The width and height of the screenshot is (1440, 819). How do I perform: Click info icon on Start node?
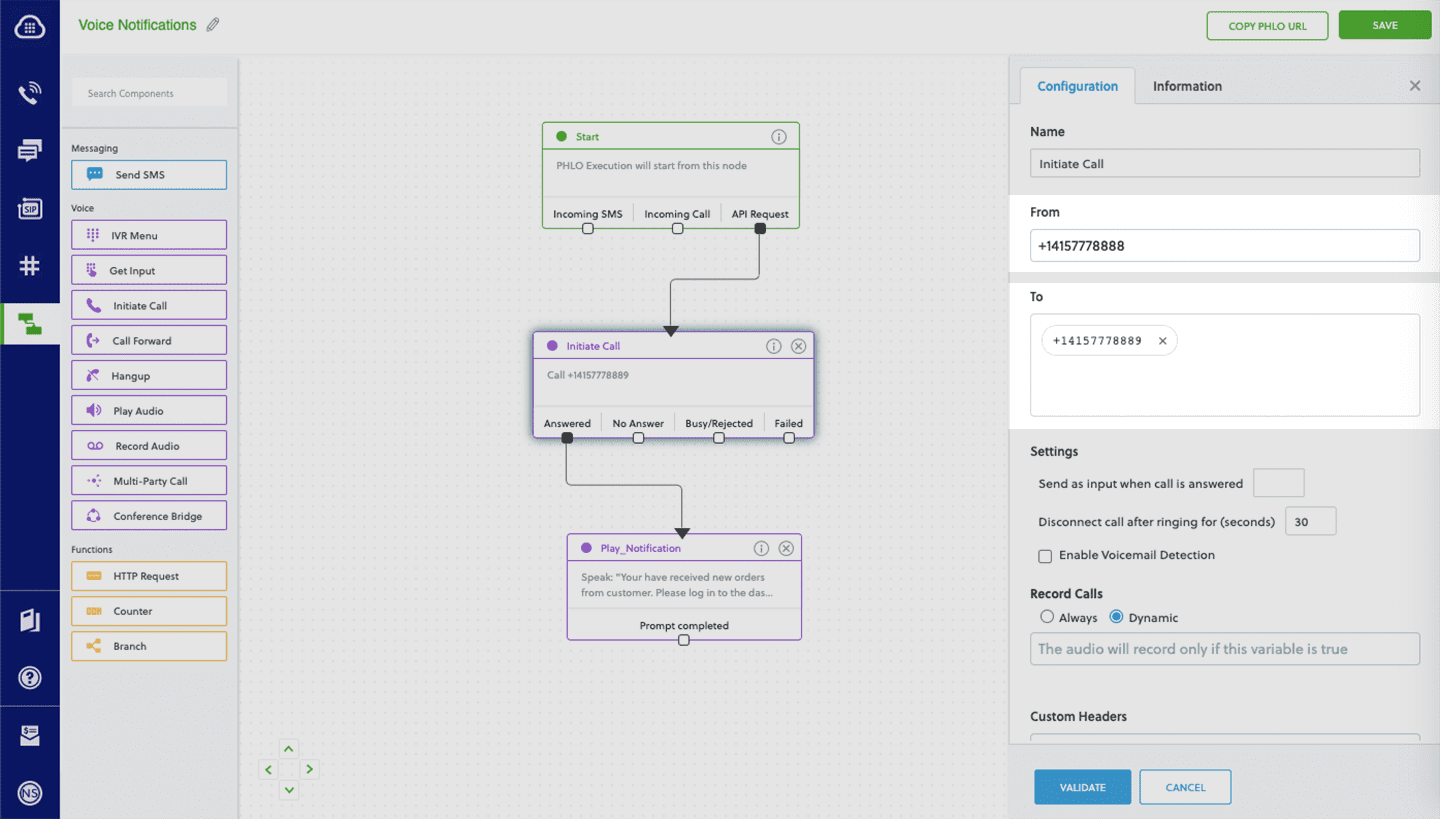coord(778,137)
